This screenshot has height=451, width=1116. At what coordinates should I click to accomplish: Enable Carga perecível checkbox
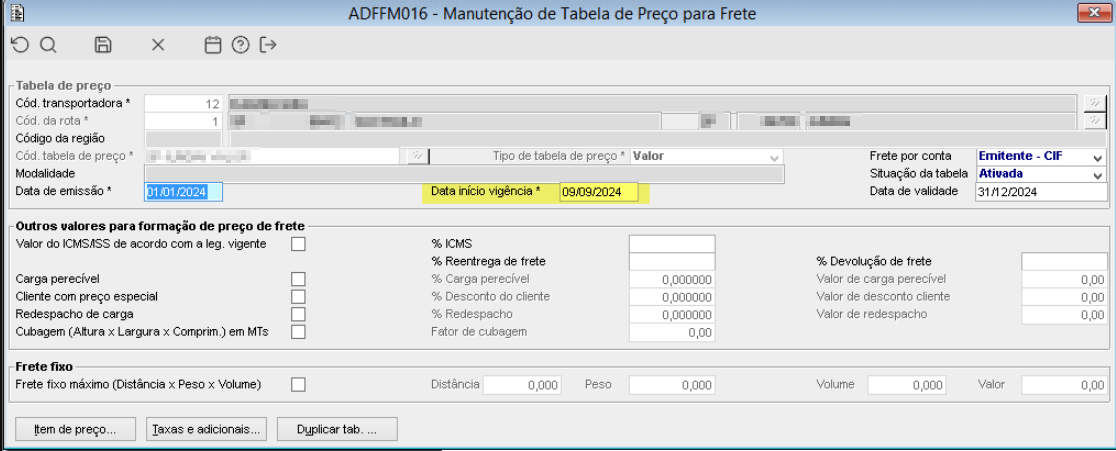click(298, 278)
